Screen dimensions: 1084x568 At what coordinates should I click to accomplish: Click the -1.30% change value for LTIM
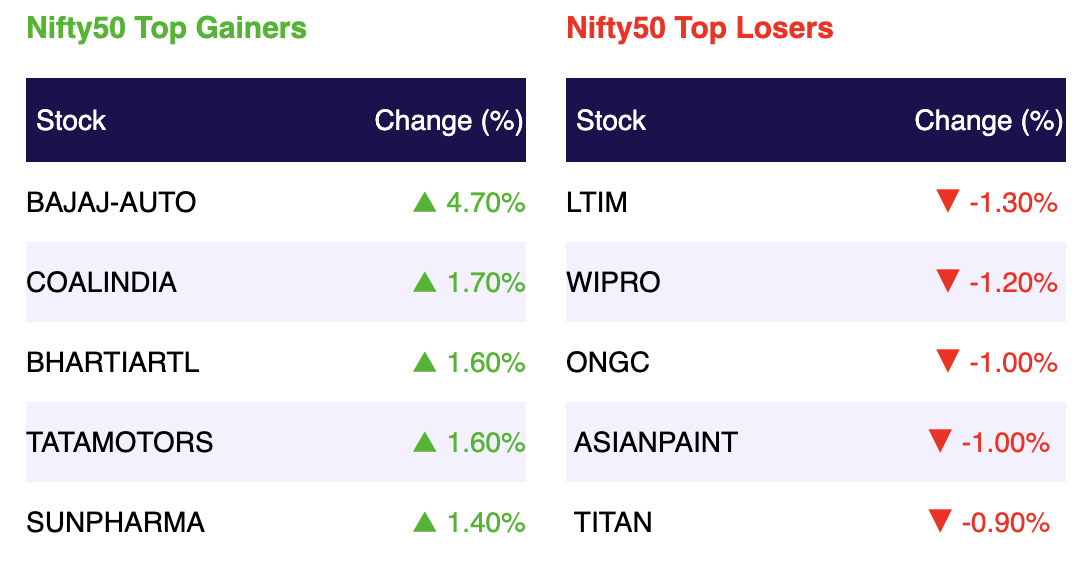coord(1013,202)
